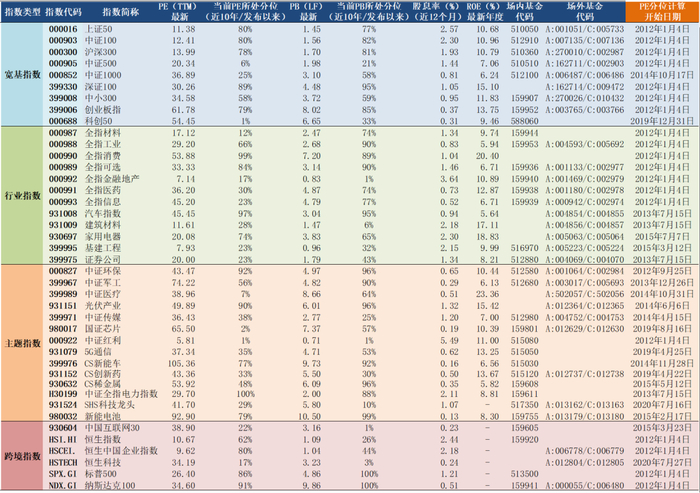Click ROE value 20.40 for 全指消费
The width and height of the screenshot is (700, 493).
[487, 156]
